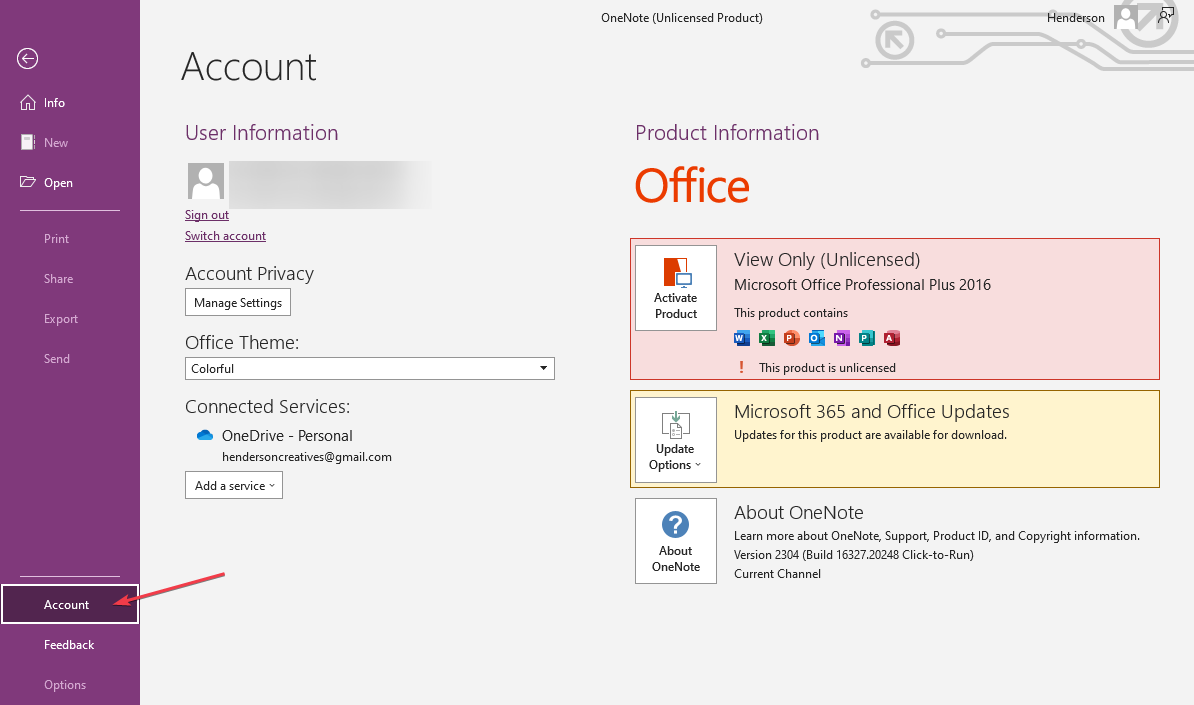Click the Switch account link
The height and width of the screenshot is (705, 1194).
click(x=225, y=236)
